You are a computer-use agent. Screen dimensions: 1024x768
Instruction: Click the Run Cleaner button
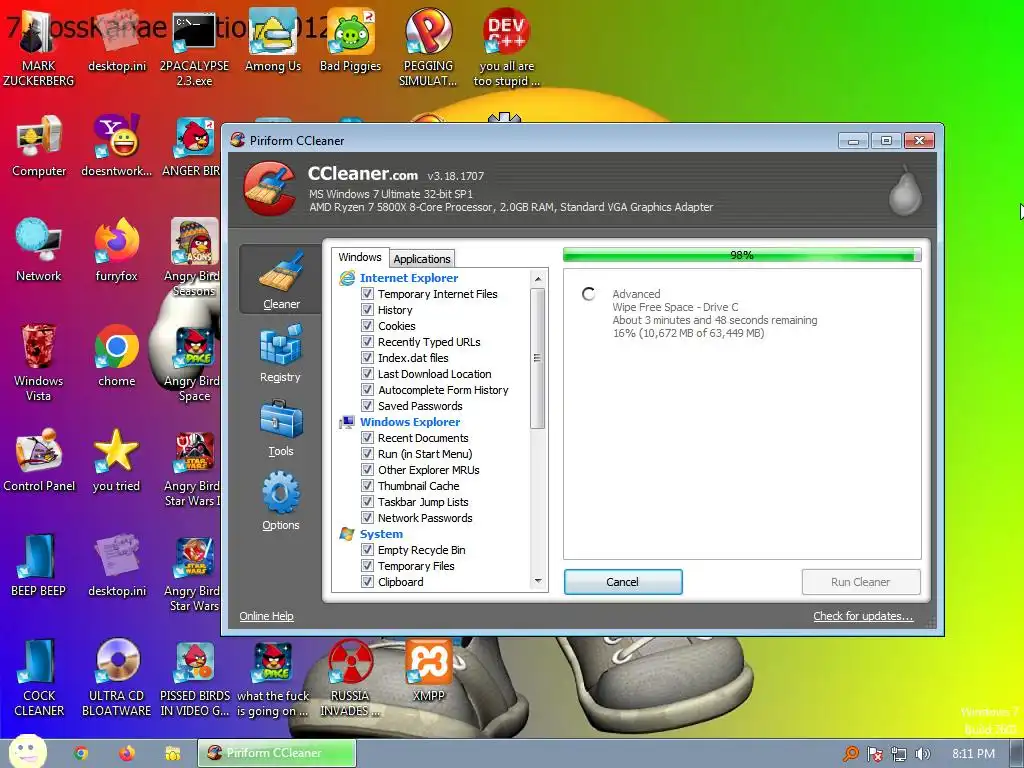coord(861,582)
